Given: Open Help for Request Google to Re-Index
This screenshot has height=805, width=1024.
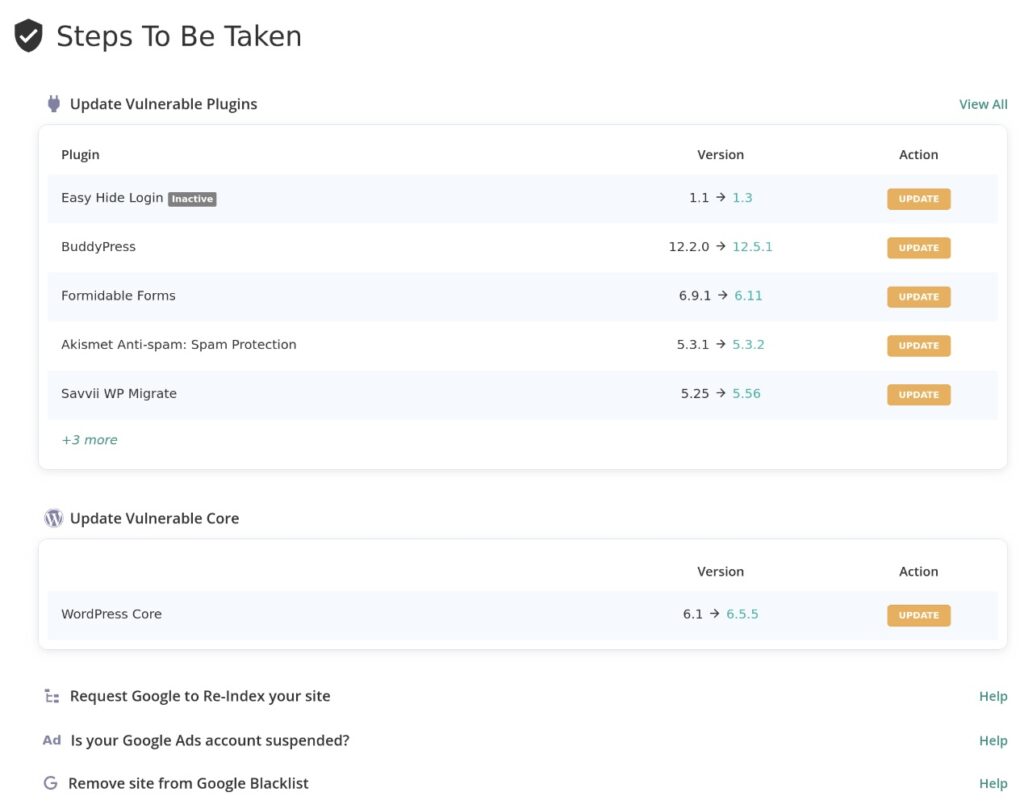Looking at the screenshot, I should (993, 697).
